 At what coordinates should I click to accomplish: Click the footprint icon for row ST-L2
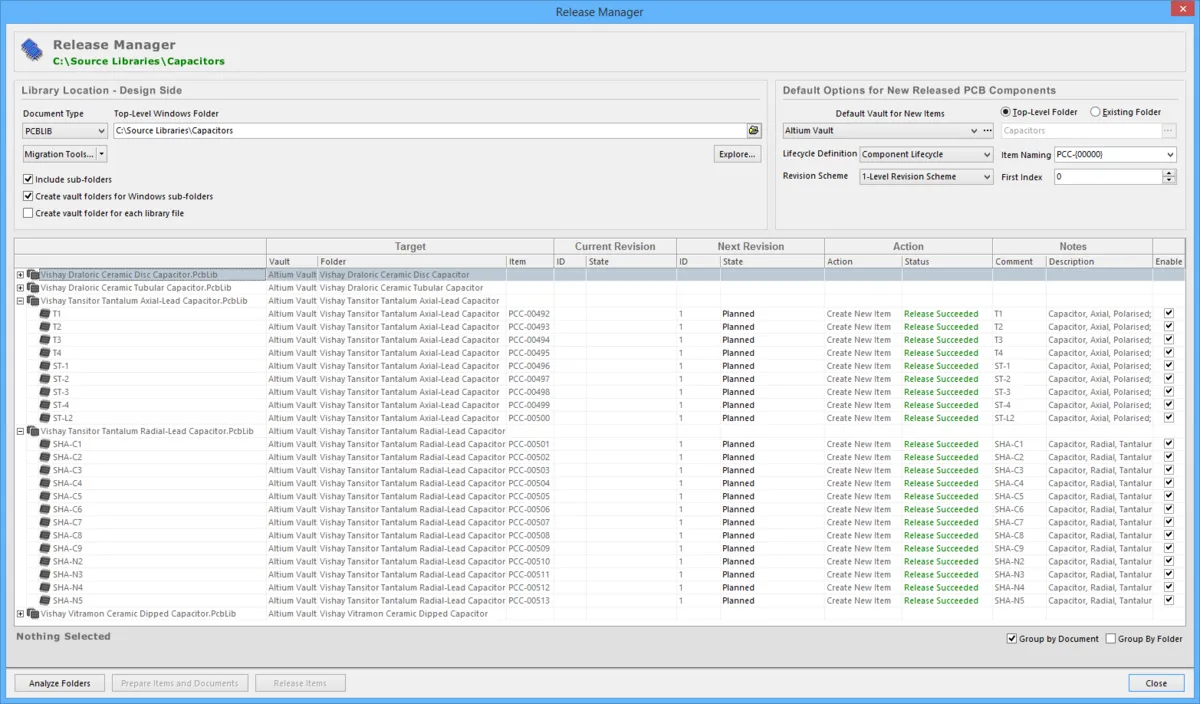[x=44, y=418]
